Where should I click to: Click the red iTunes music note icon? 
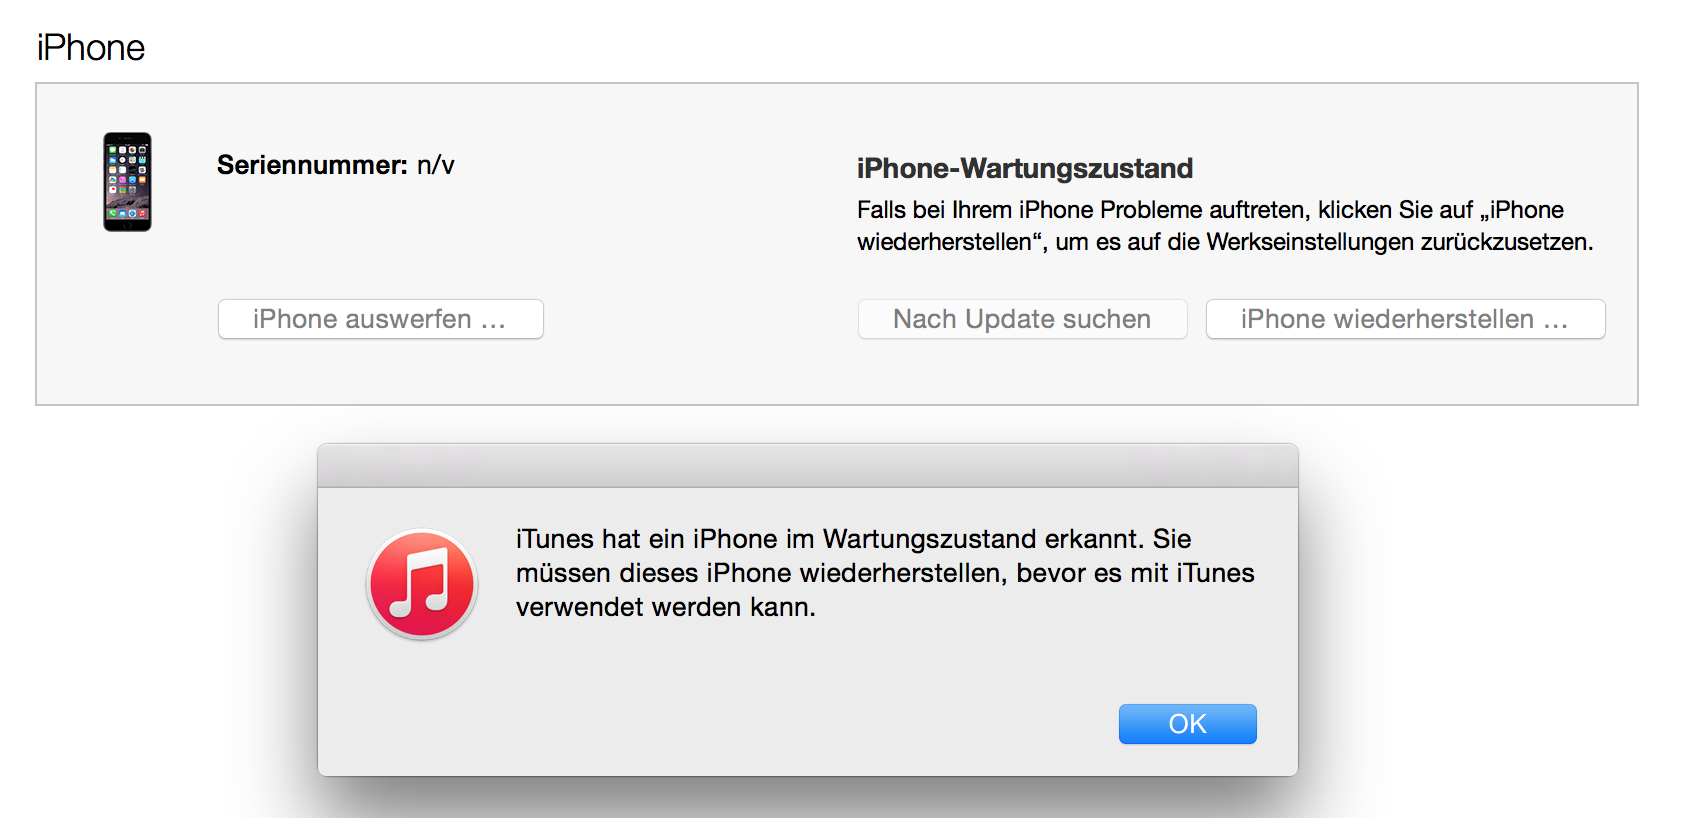pos(422,584)
